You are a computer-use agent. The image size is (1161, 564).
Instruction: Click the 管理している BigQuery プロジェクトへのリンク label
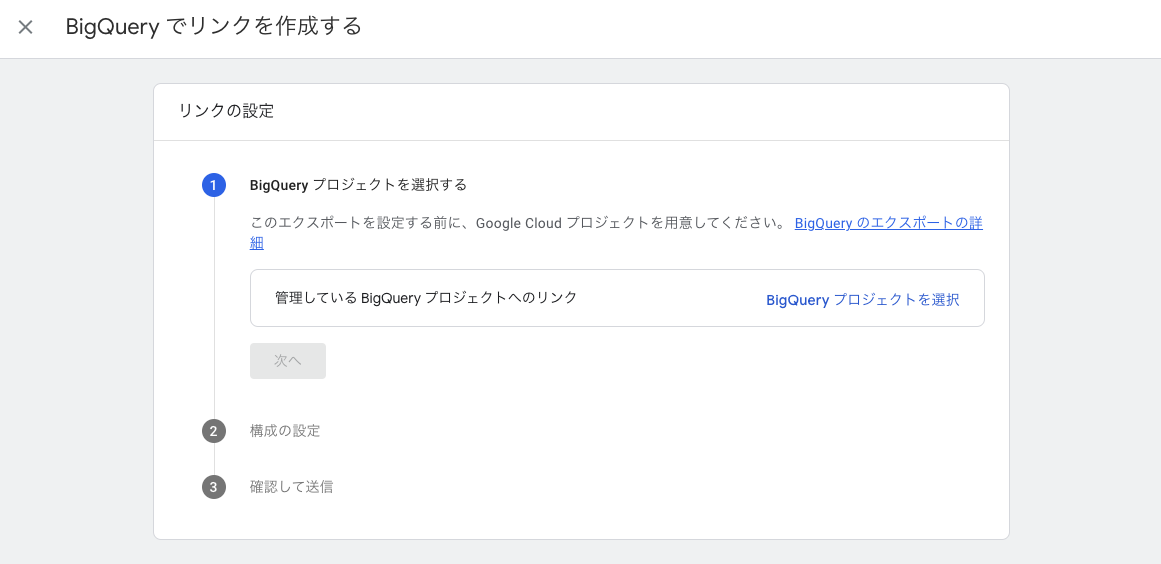click(426, 298)
